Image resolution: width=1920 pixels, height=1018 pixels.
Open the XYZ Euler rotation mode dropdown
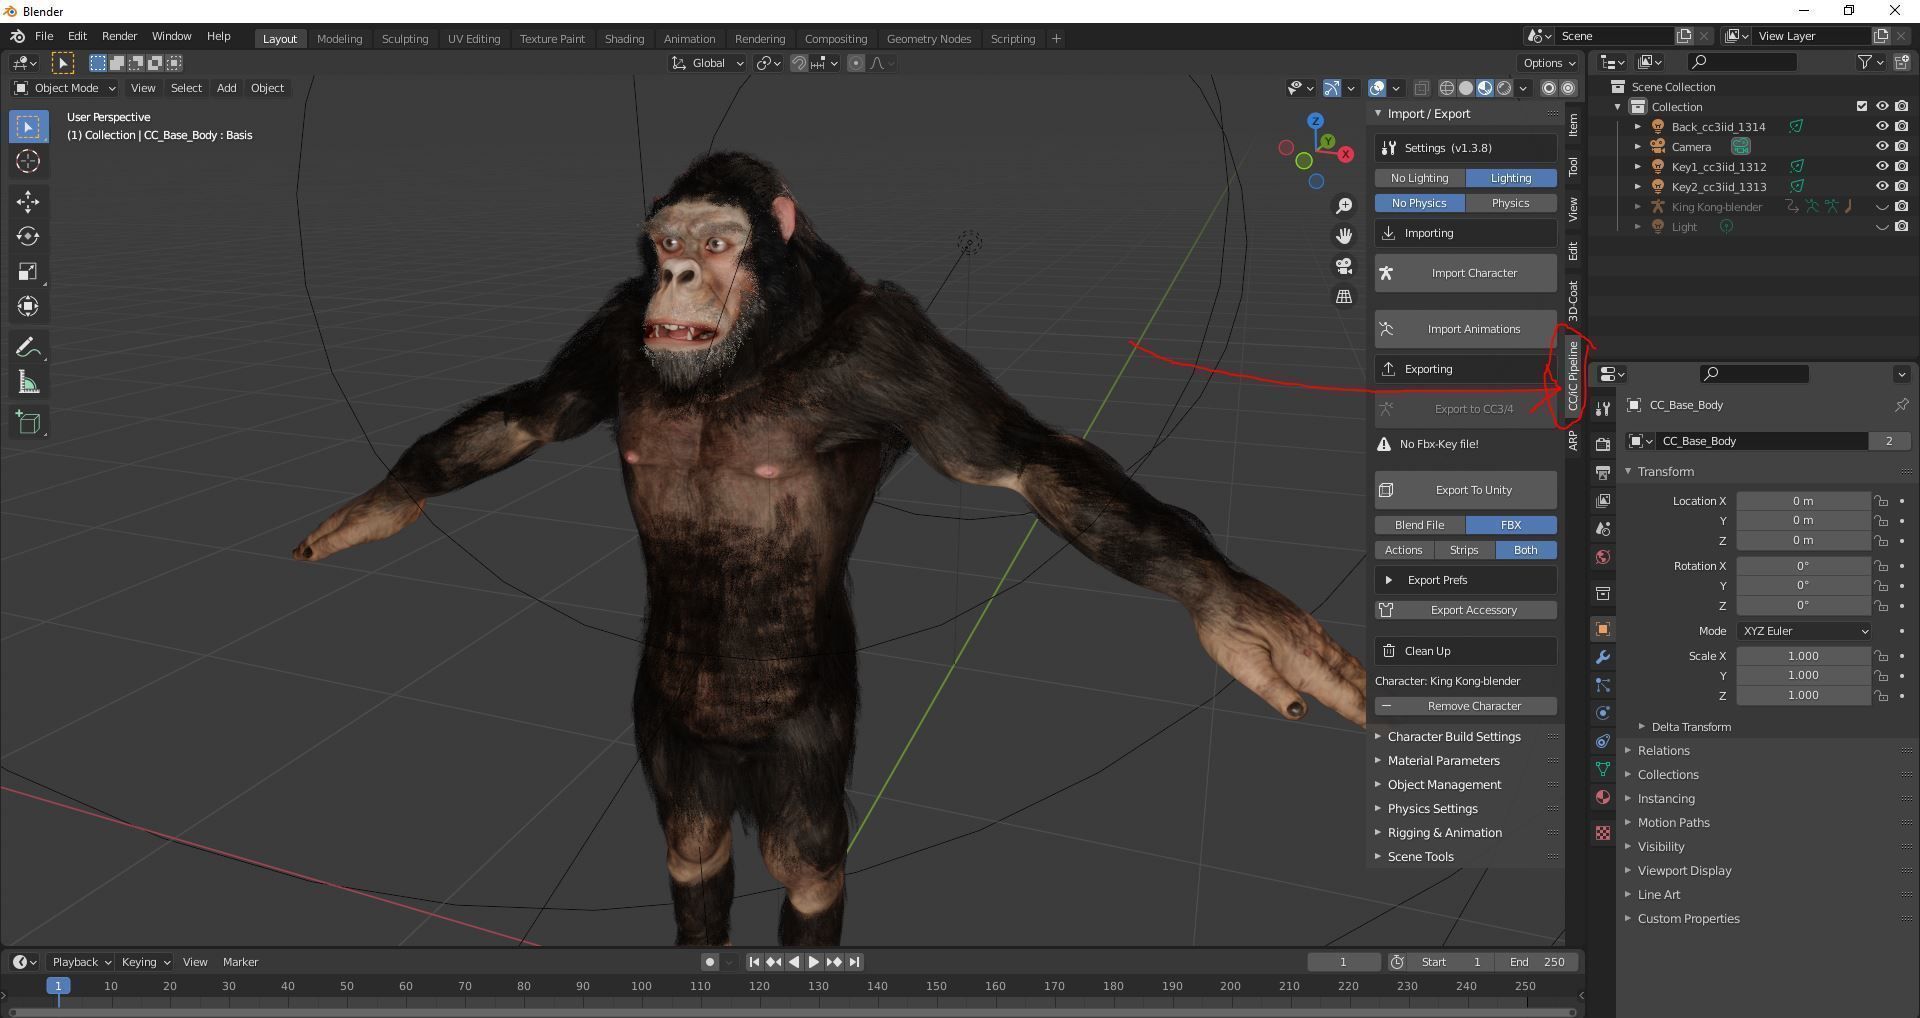(x=1803, y=631)
